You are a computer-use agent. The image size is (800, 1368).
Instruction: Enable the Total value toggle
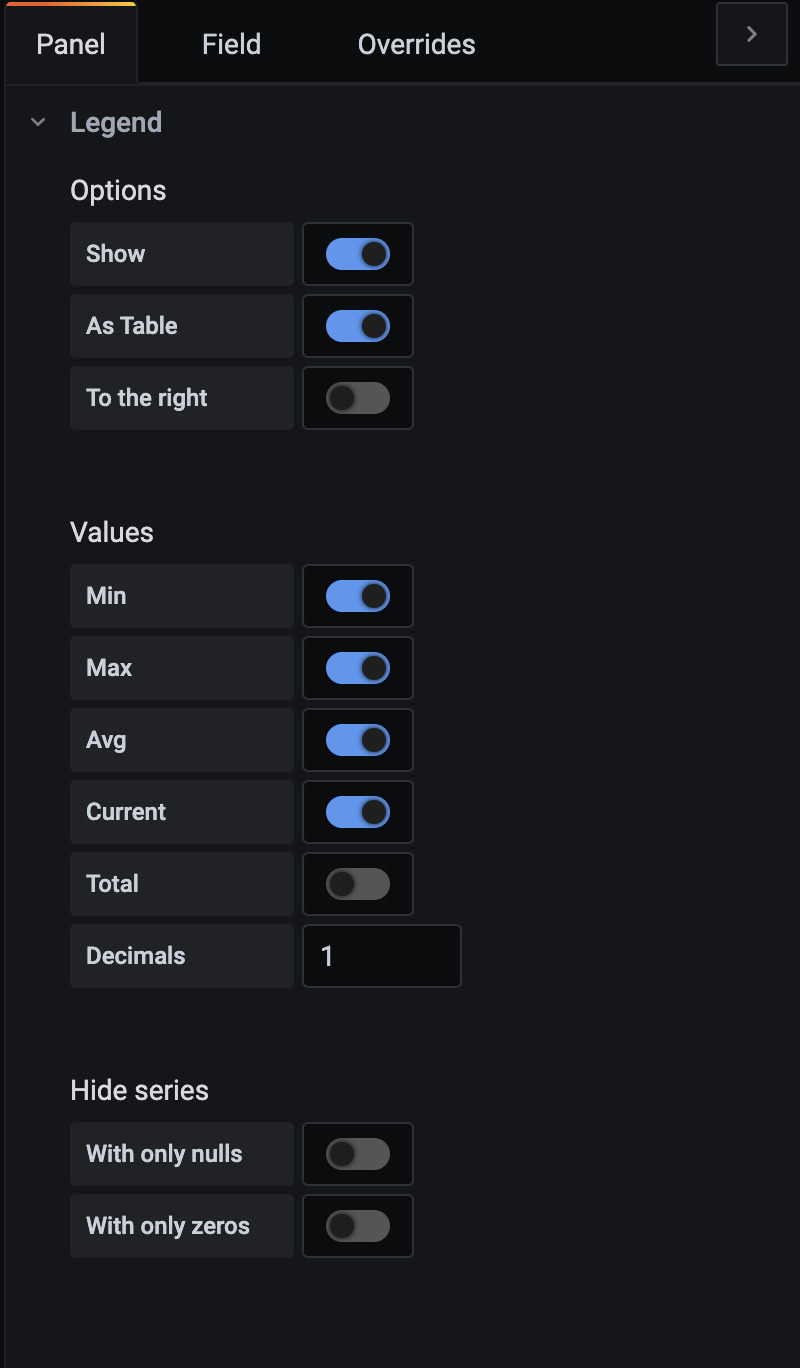(x=357, y=884)
